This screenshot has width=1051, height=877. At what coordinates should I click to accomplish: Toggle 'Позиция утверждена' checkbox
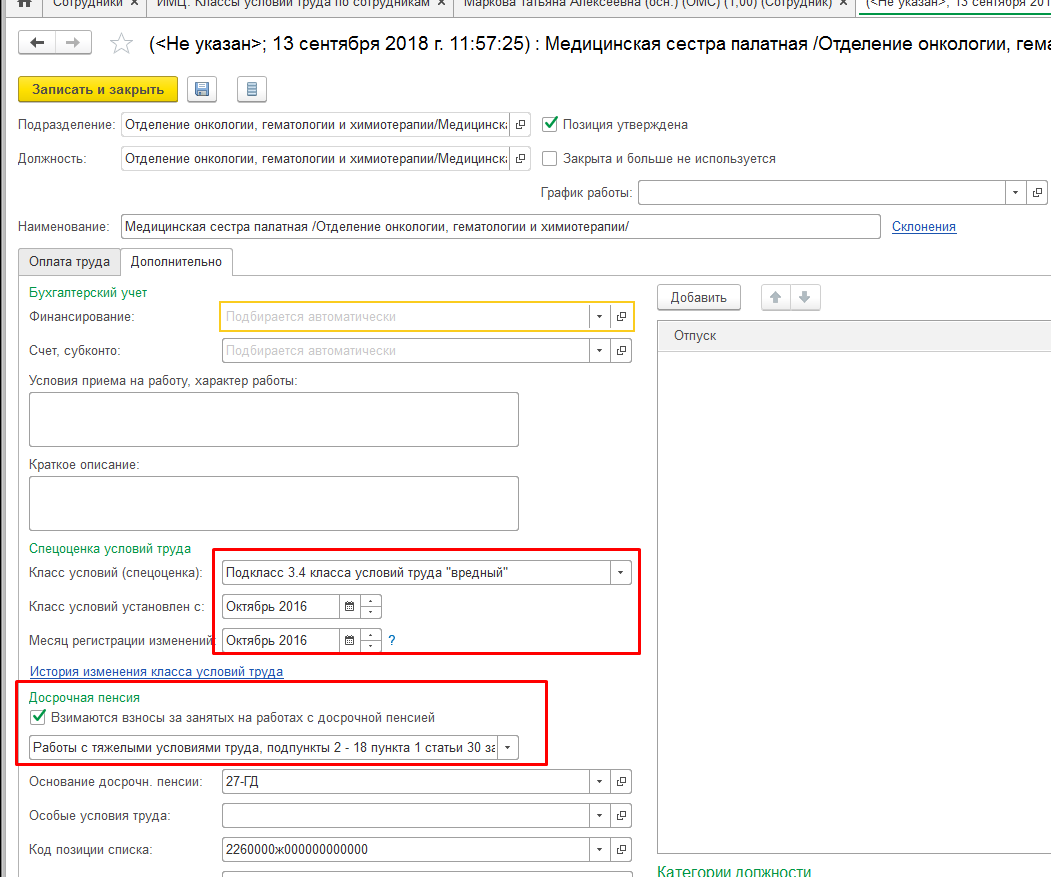tap(549, 125)
